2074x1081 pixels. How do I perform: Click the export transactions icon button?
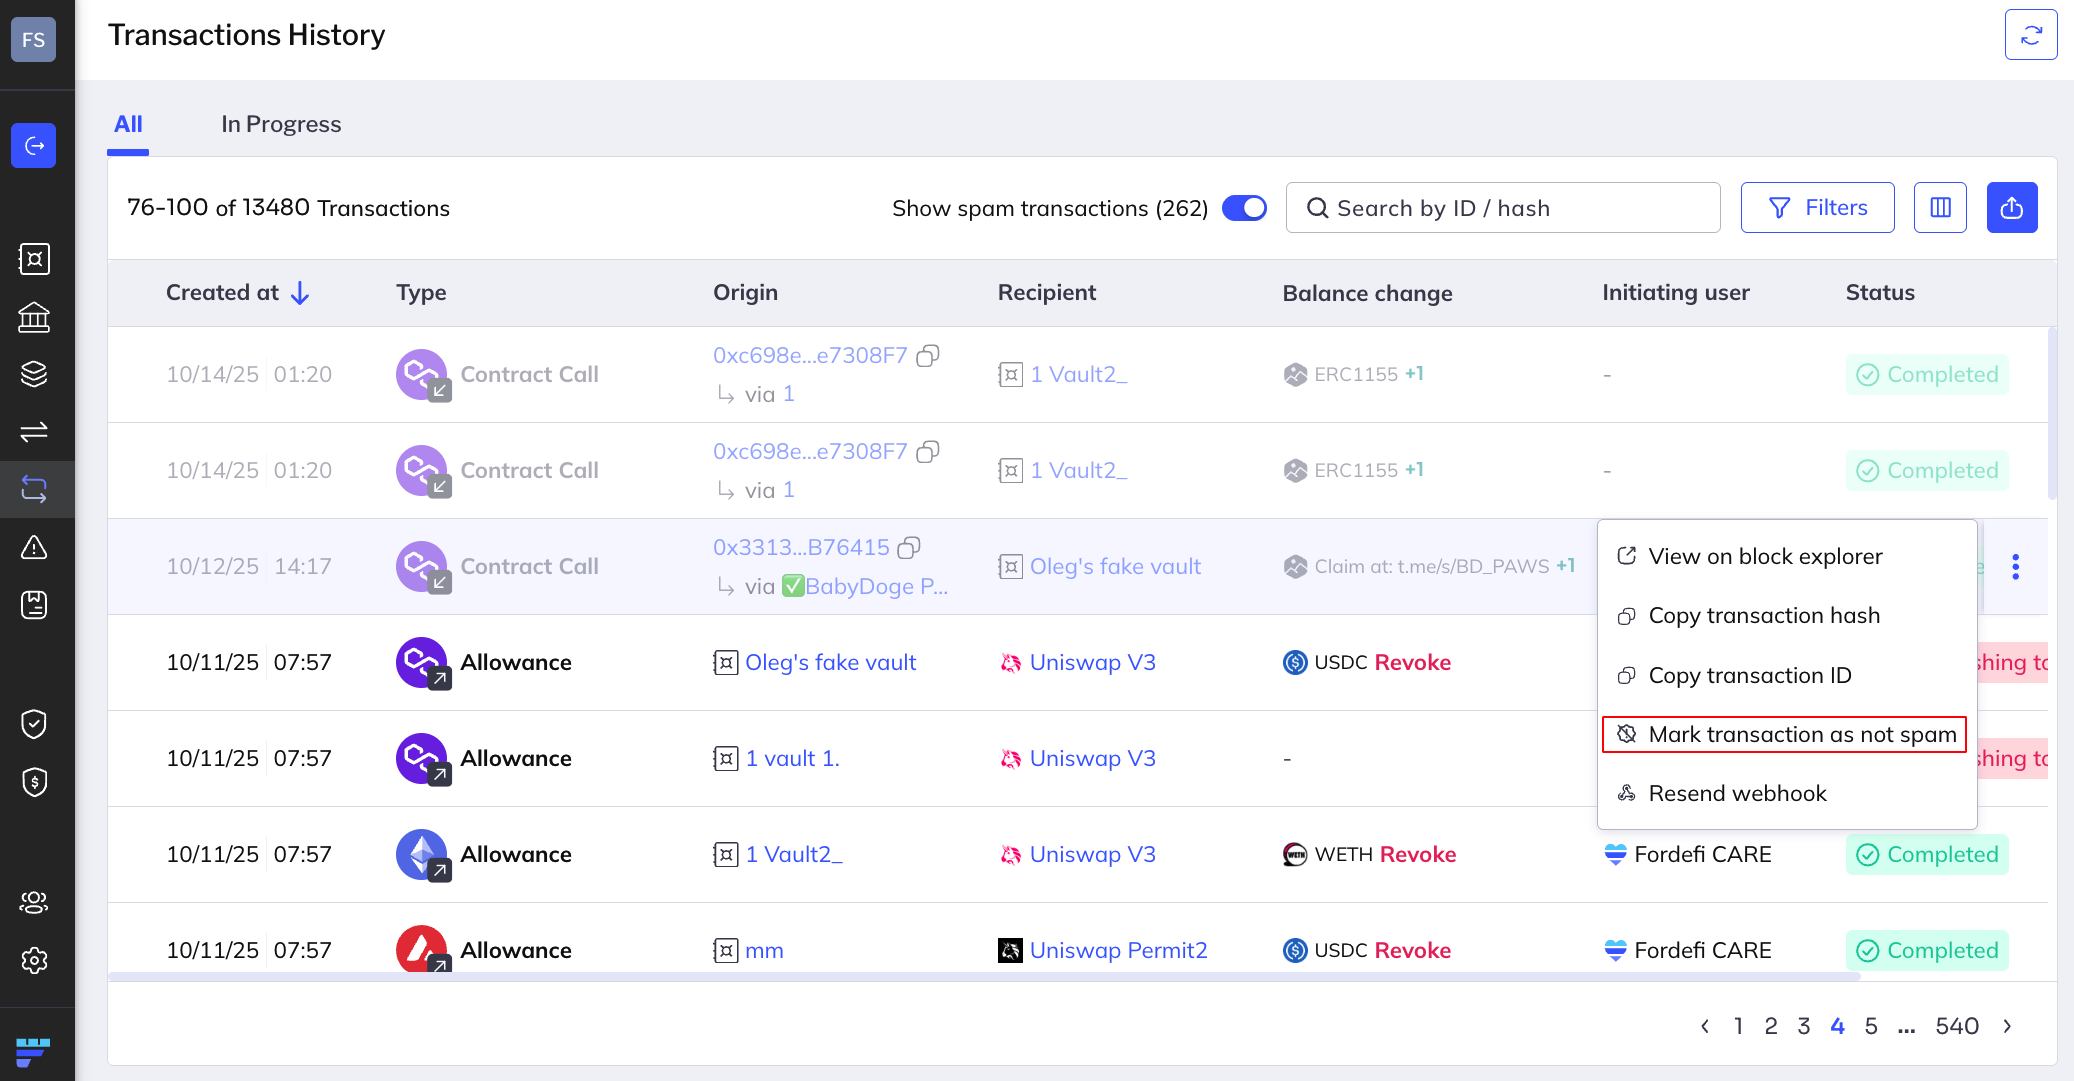tap(2011, 208)
